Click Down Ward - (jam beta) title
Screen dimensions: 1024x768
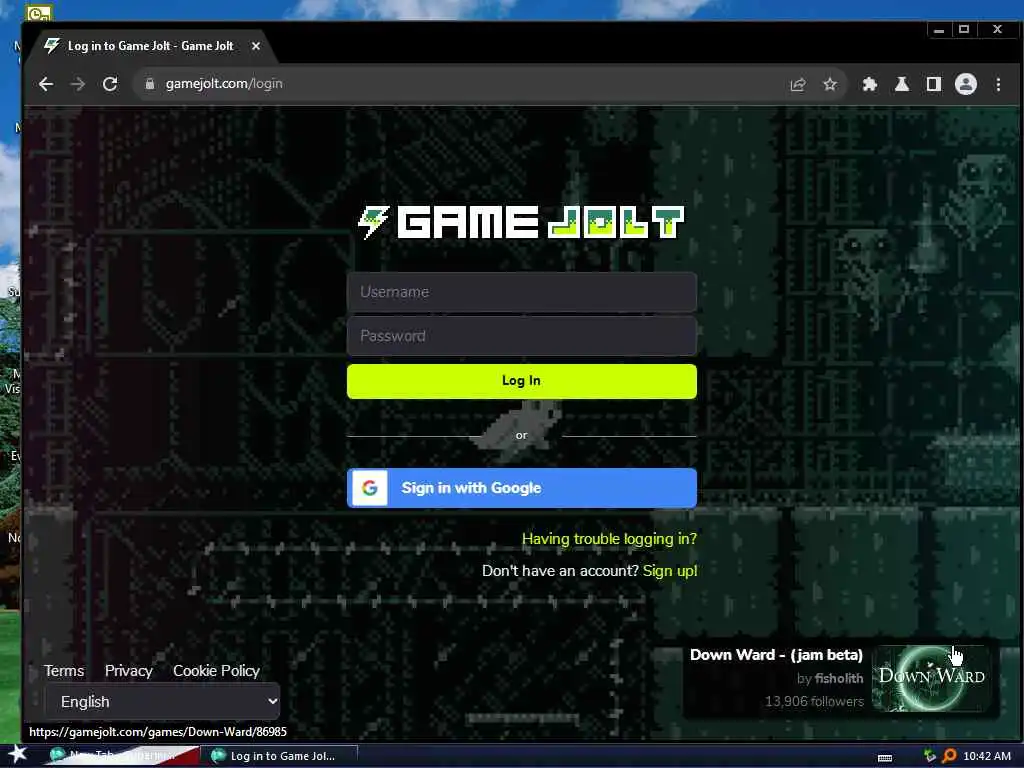coord(776,655)
